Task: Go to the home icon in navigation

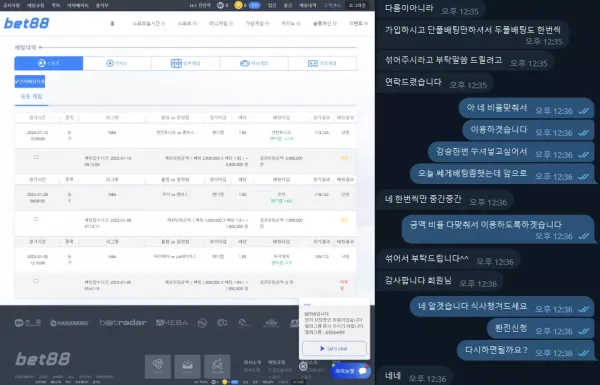Action: click(x=112, y=23)
